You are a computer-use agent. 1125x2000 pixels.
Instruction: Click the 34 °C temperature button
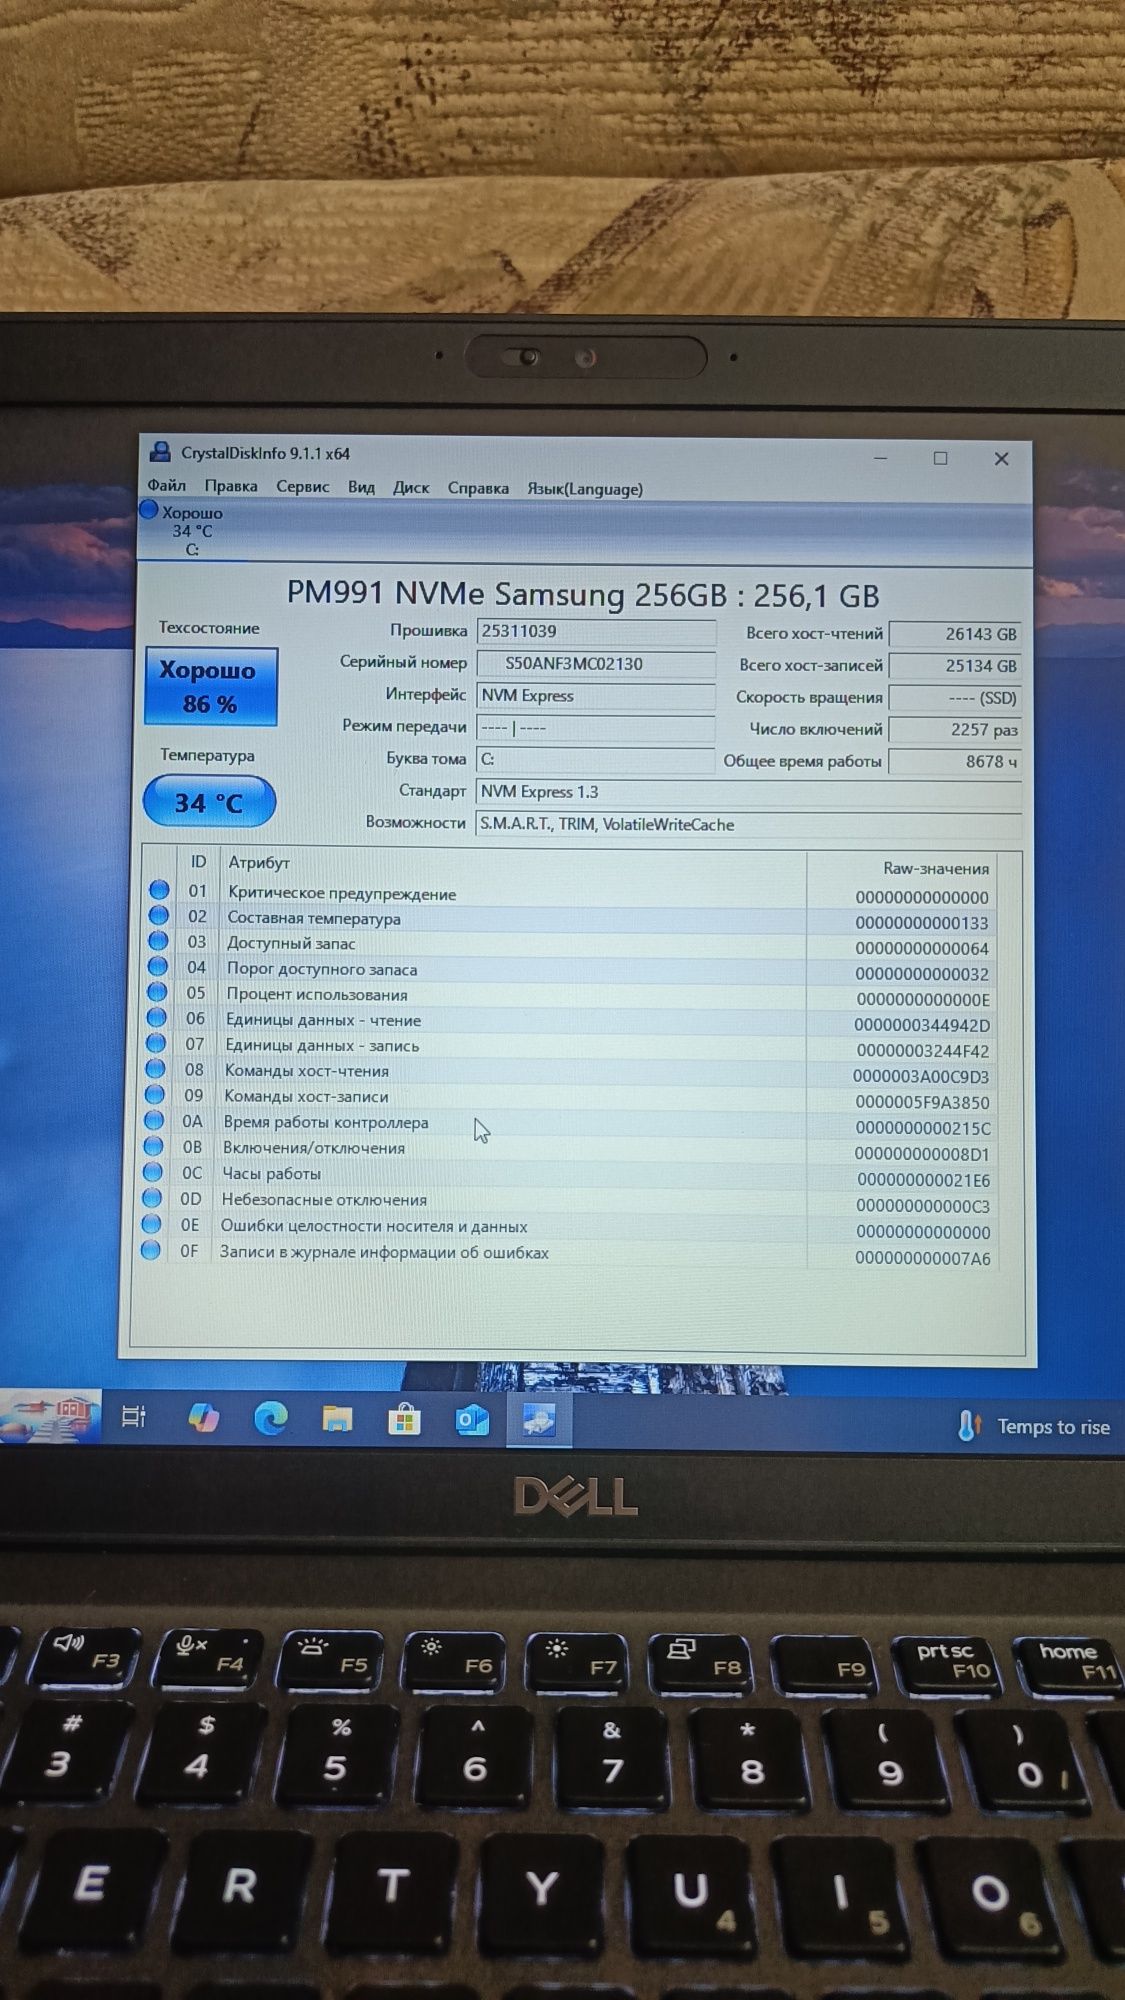(x=209, y=802)
